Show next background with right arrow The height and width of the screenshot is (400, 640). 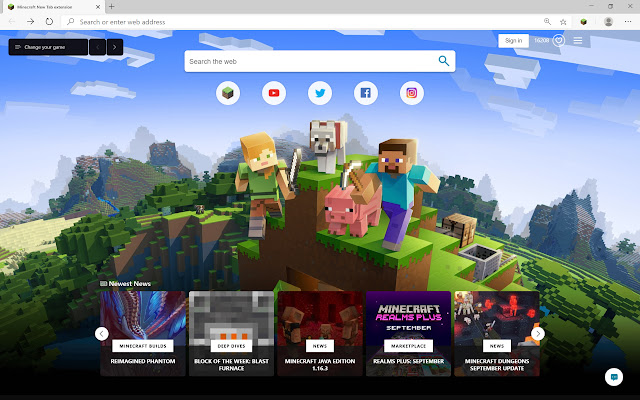click(115, 47)
